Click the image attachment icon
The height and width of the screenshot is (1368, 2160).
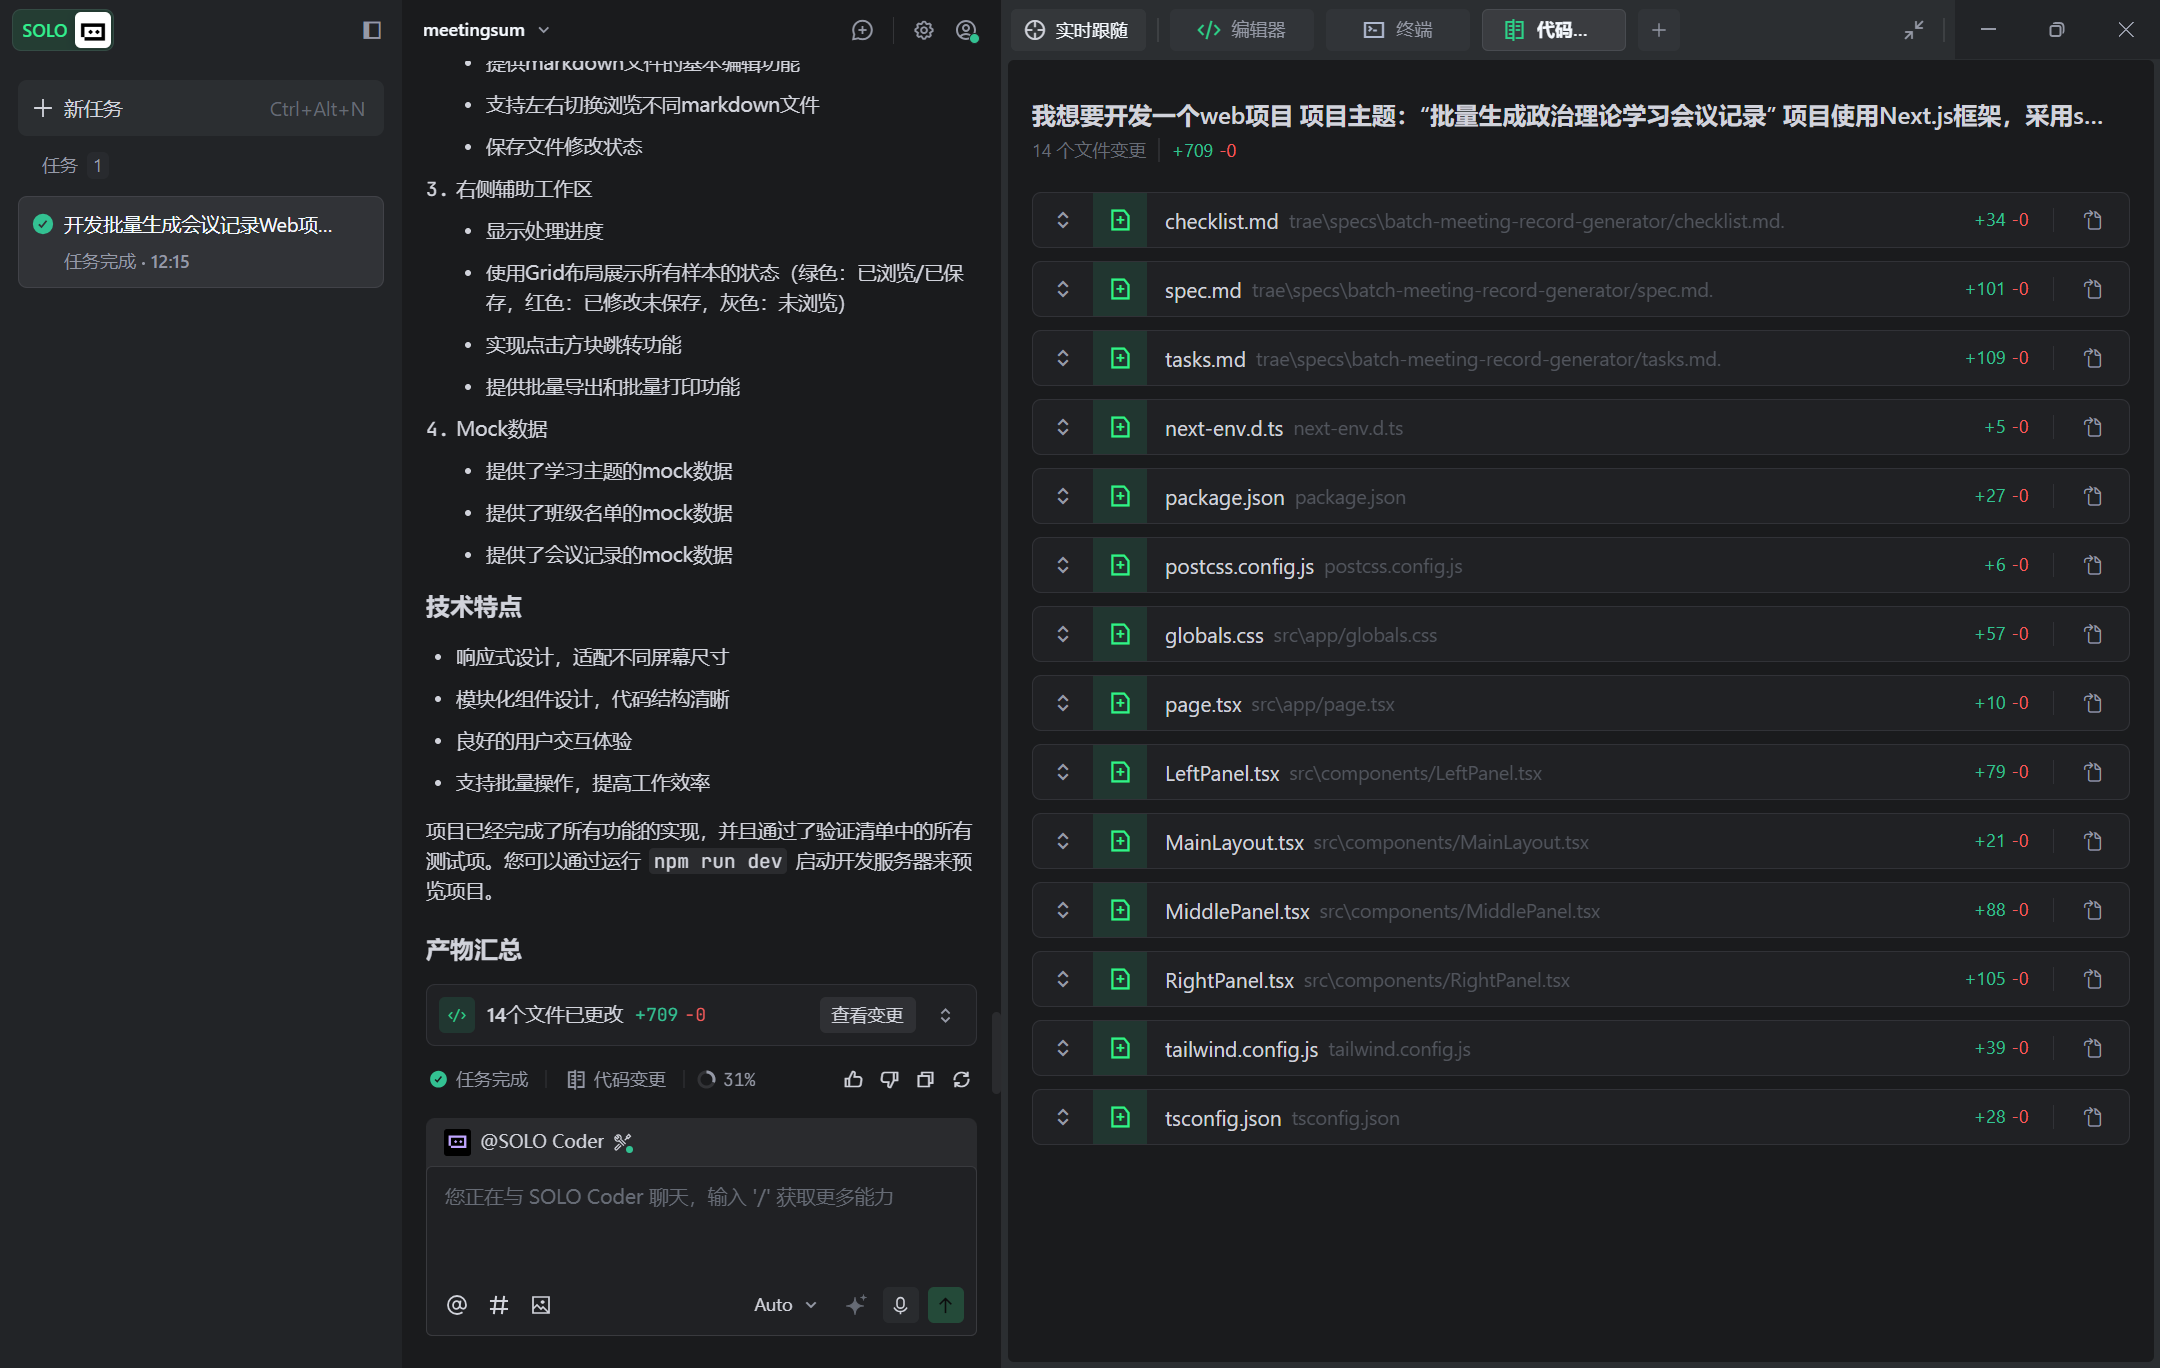[x=541, y=1304]
